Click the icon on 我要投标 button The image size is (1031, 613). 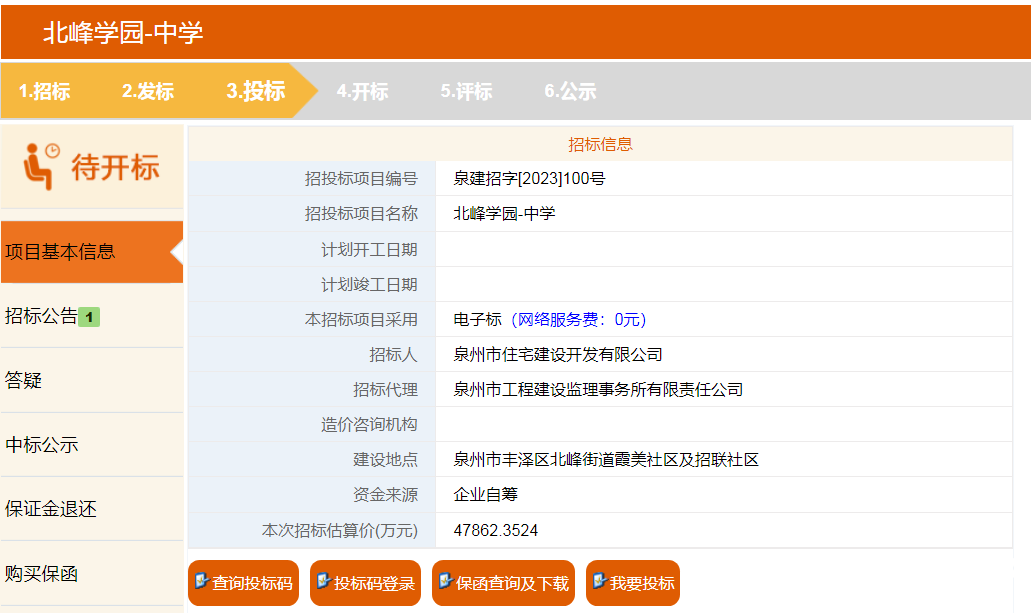pyautogui.click(x=599, y=581)
